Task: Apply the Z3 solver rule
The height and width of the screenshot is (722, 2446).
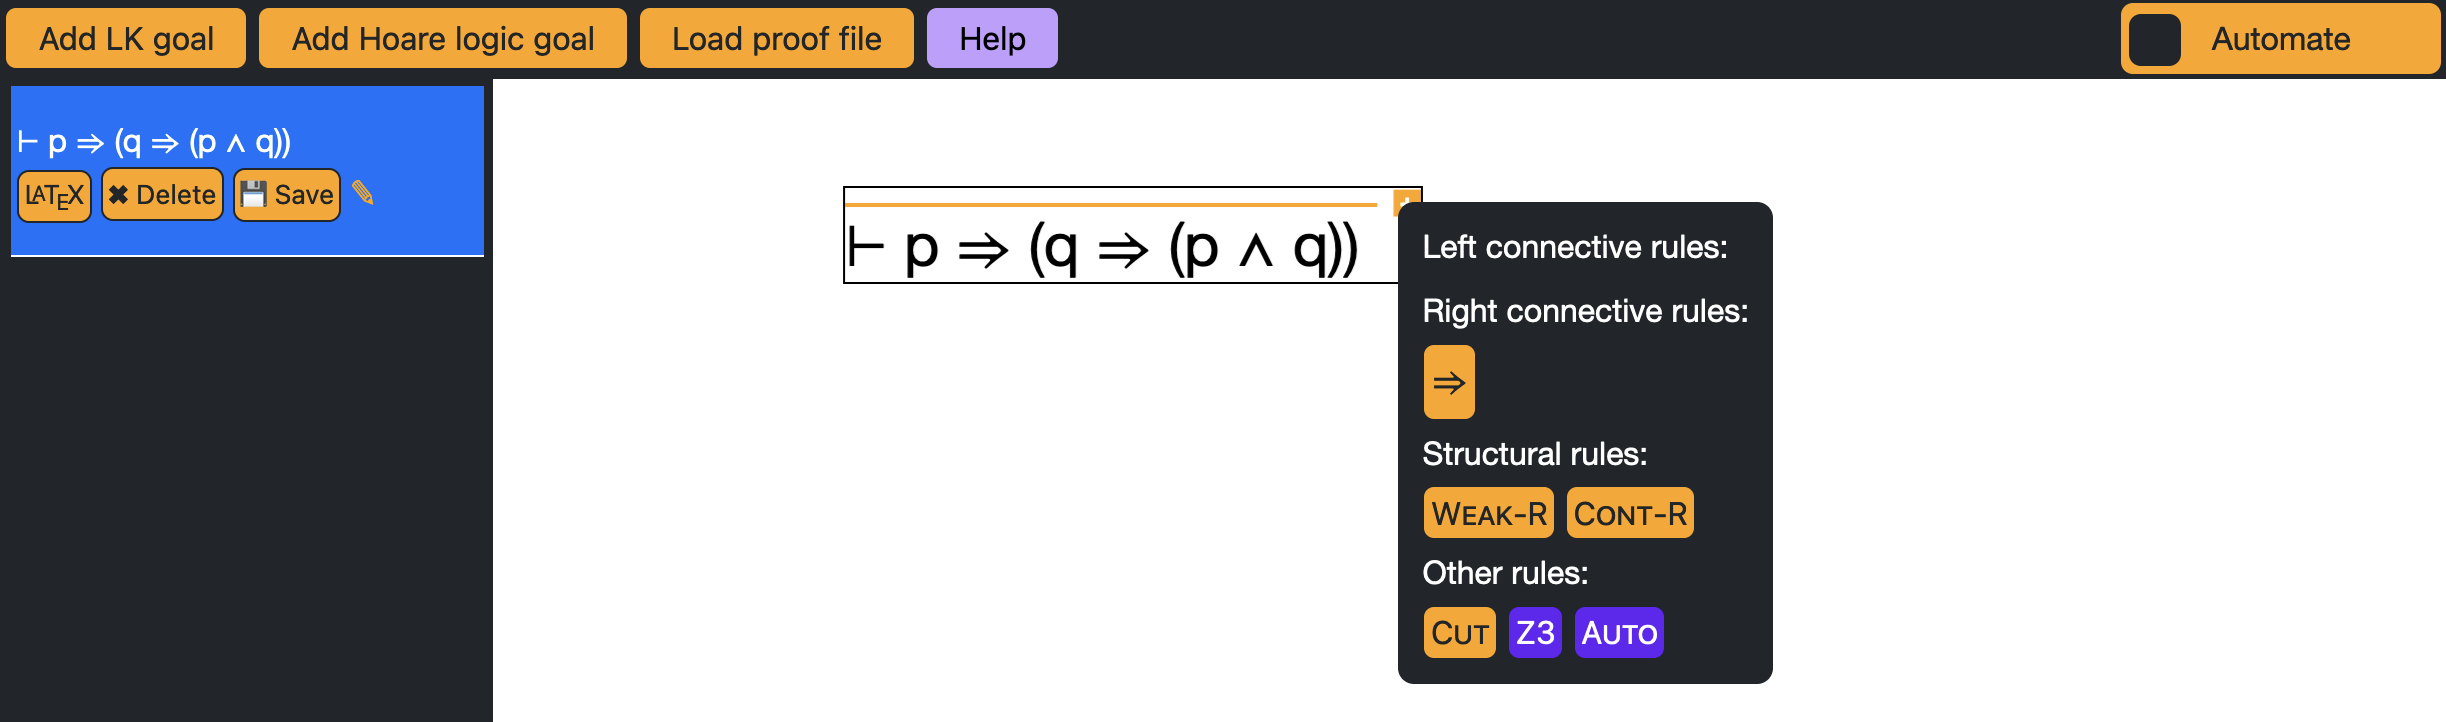Action: pyautogui.click(x=1534, y=633)
